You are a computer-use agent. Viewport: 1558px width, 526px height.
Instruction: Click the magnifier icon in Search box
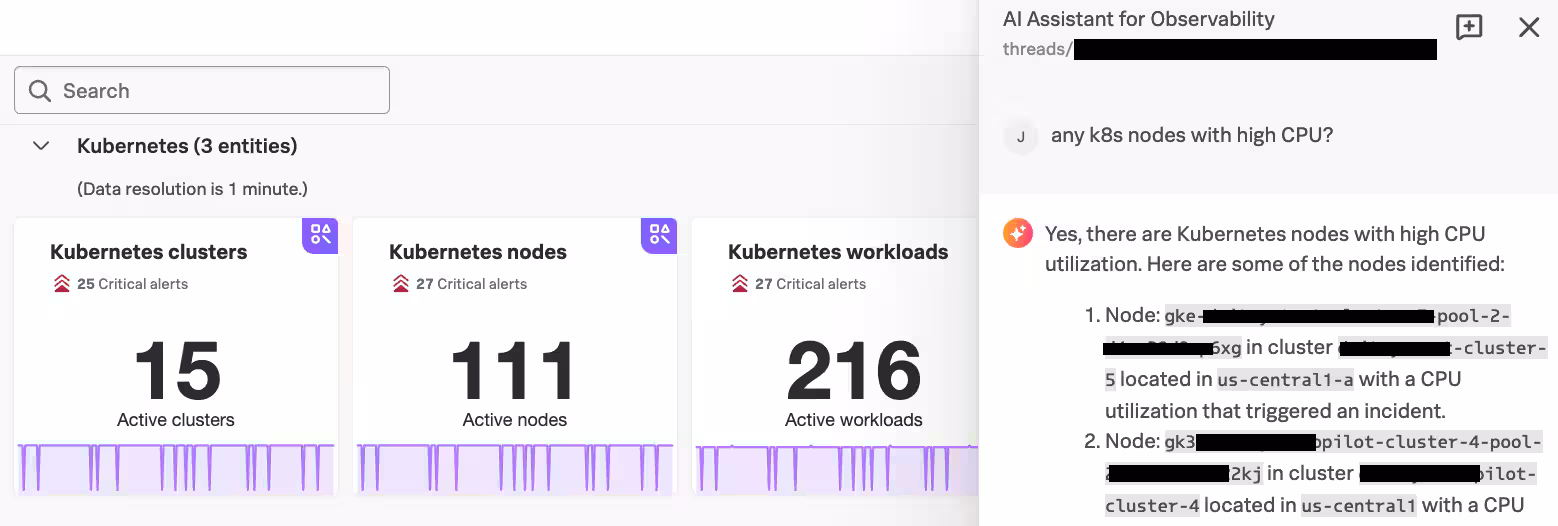coord(40,91)
